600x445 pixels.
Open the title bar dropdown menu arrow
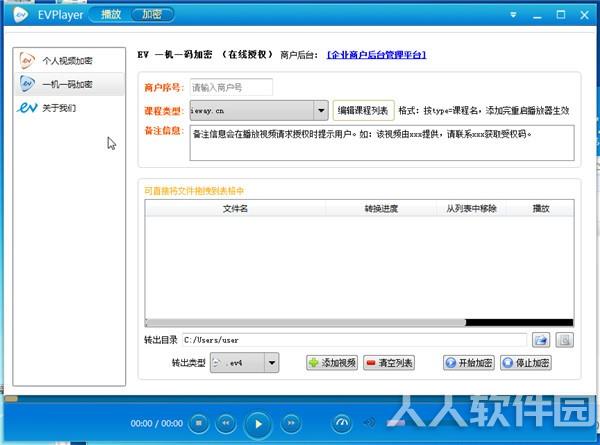click(x=514, y=15)
